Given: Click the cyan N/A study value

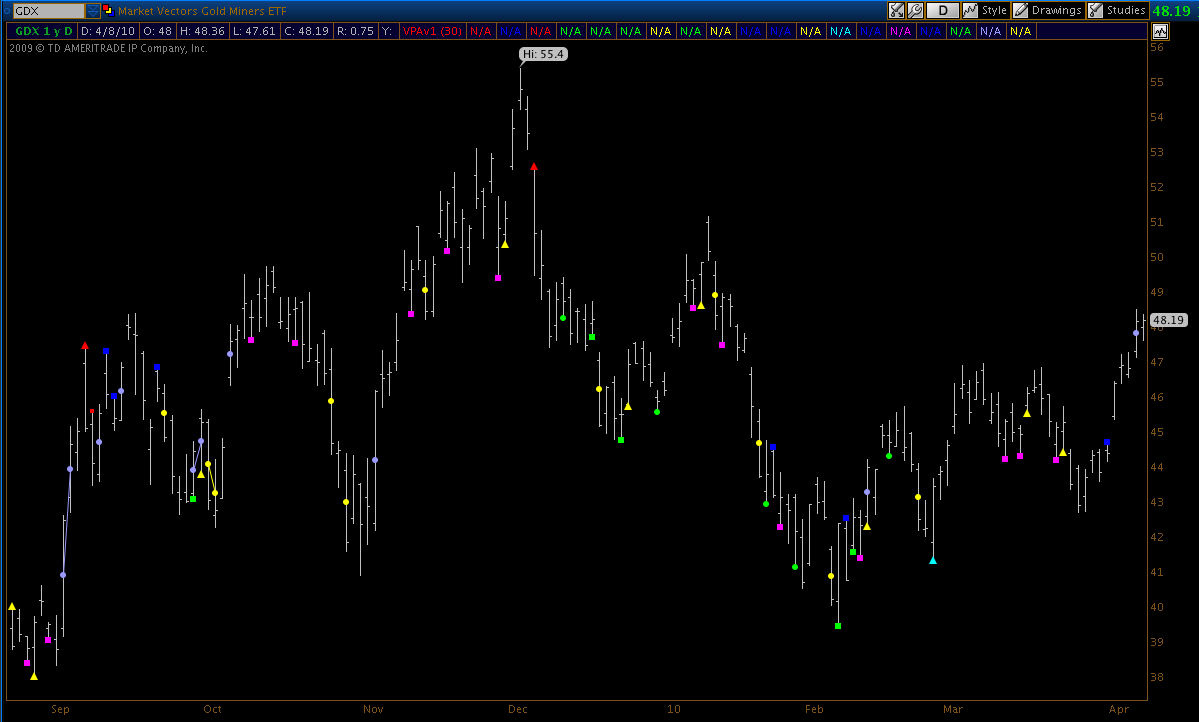Looking at the screenshot, I should point(840,31).
